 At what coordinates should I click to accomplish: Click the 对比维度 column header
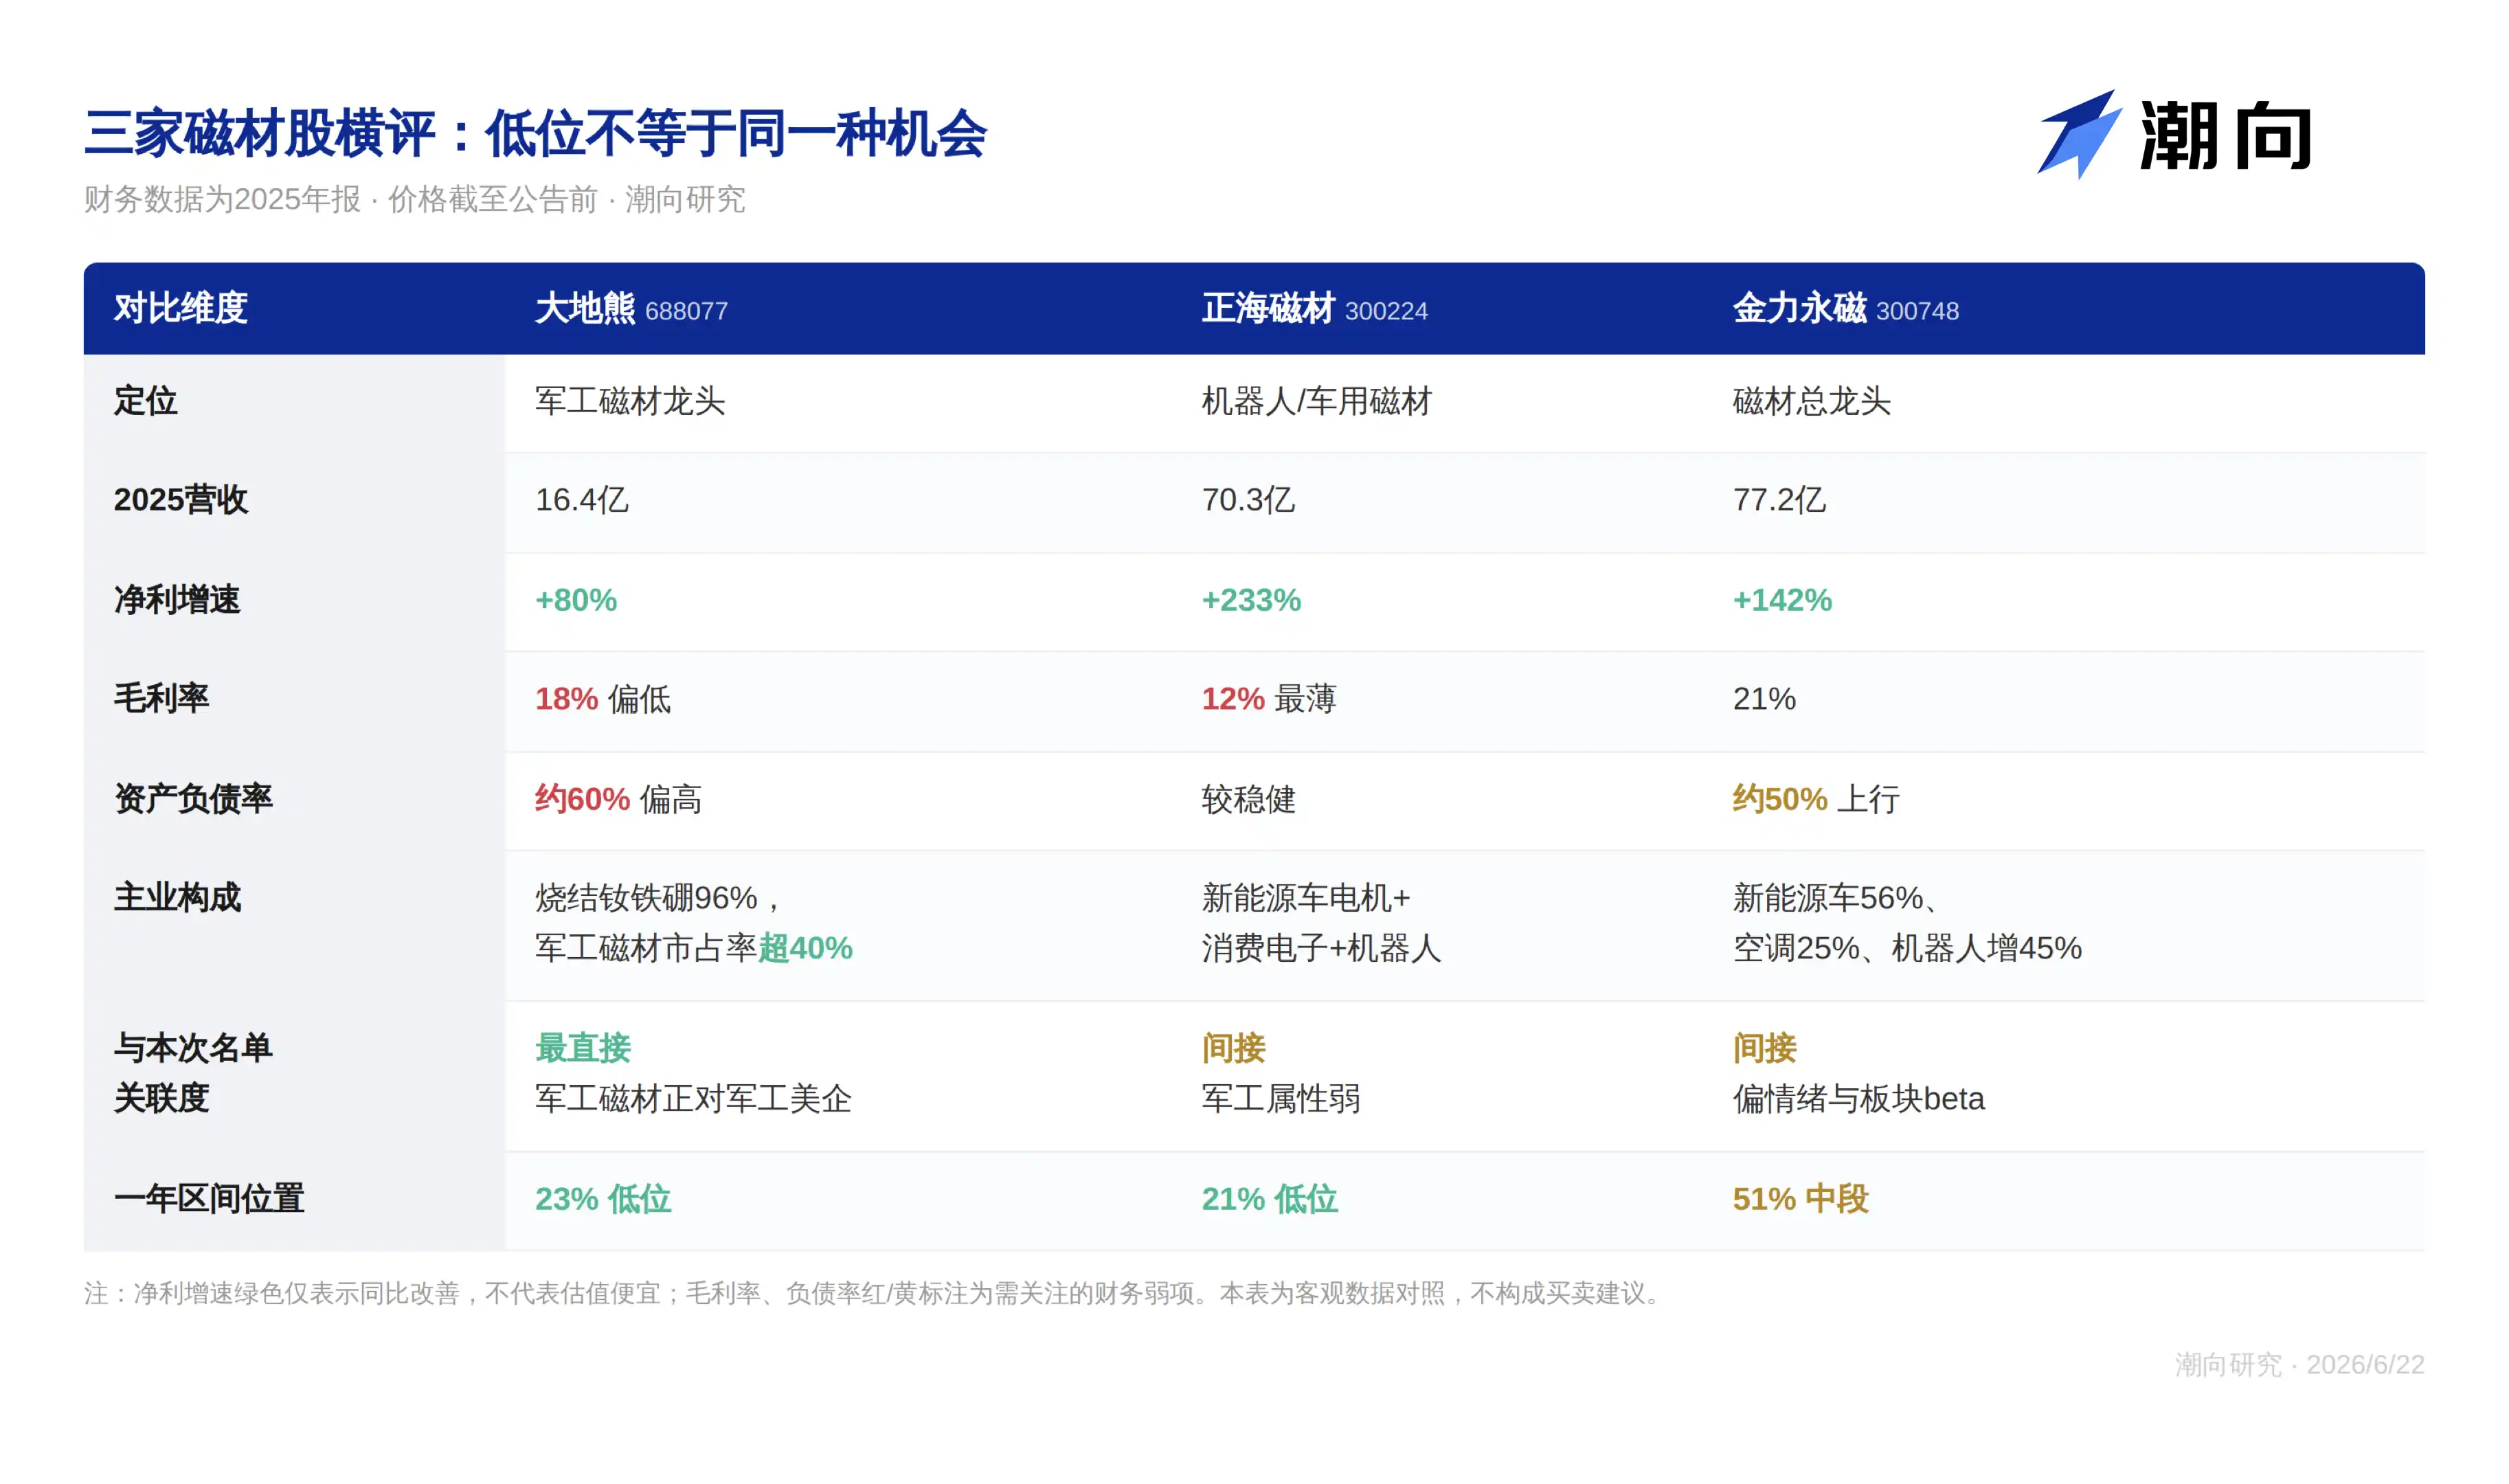pyautogui.click(x=180, y=308)
